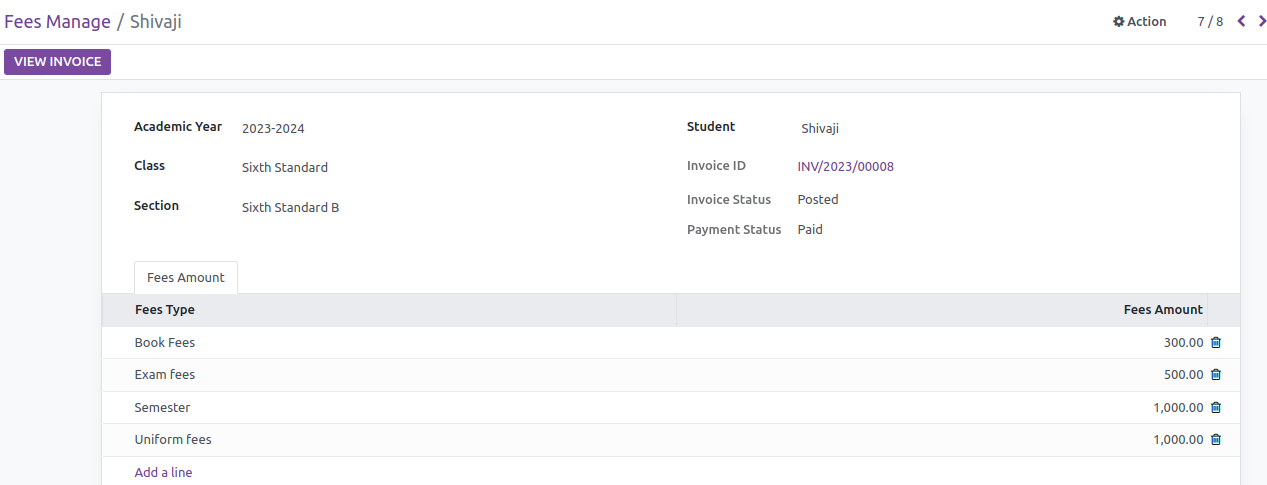Go to next record arrow
This screenshot has width=1267, height=485.
point(1262,21)
